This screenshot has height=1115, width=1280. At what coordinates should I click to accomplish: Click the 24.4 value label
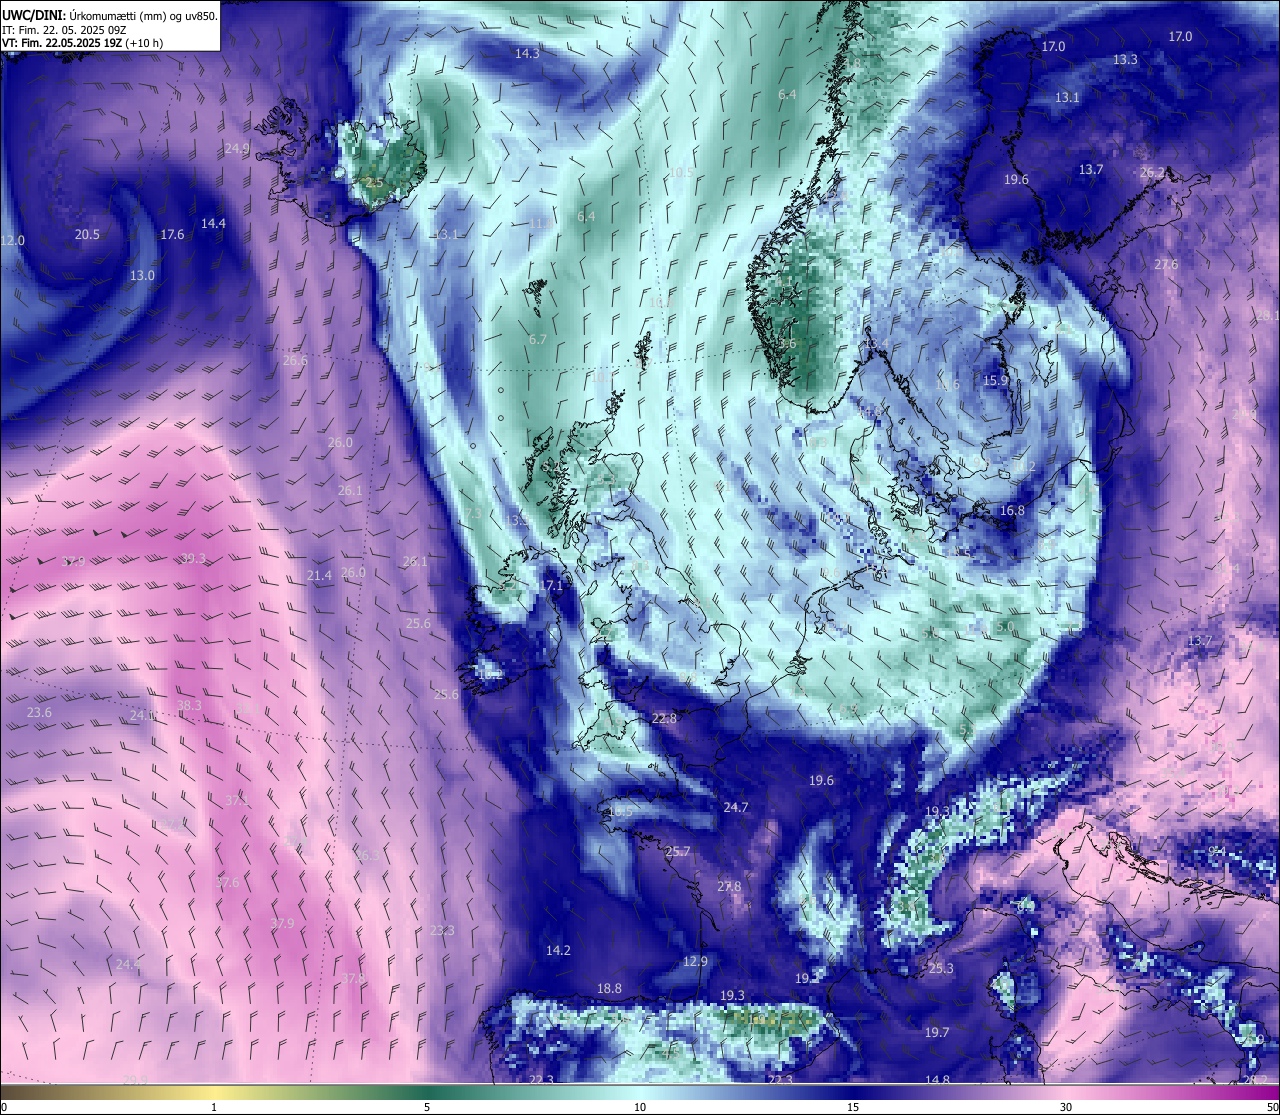click(x=128, y=965)
